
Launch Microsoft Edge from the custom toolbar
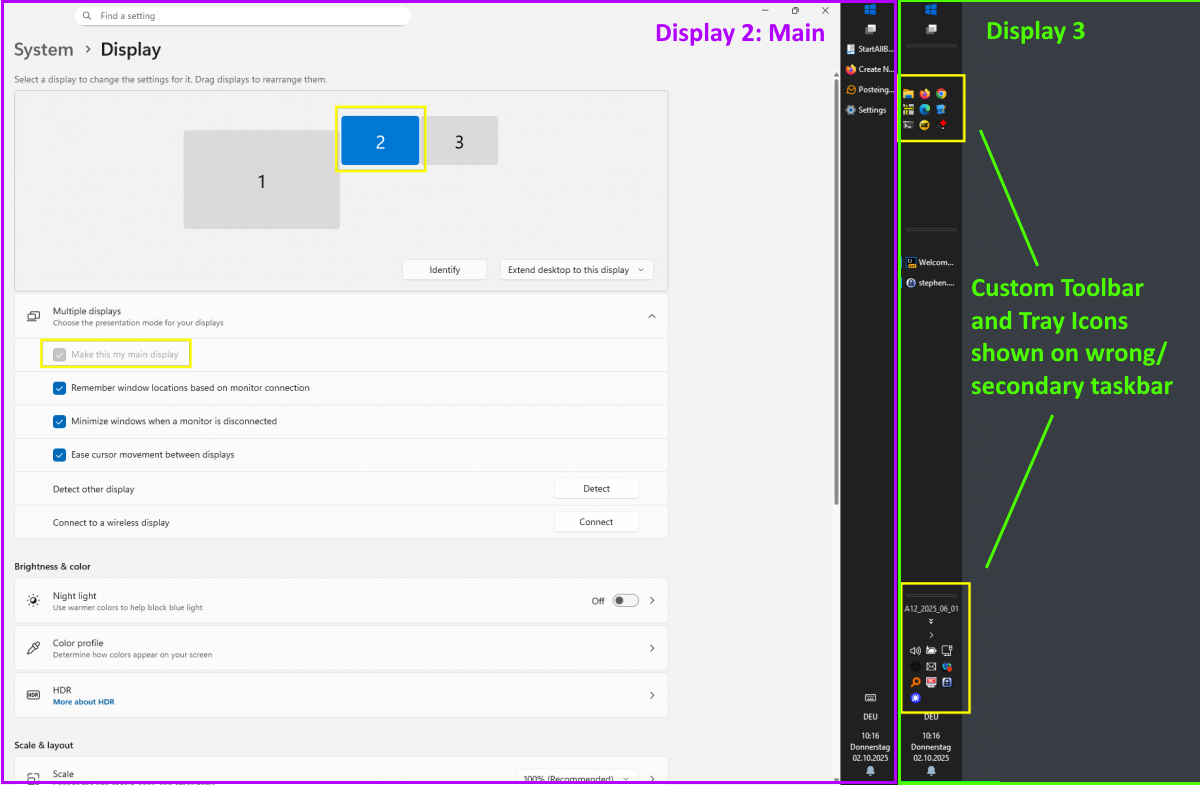pos(925,109)
